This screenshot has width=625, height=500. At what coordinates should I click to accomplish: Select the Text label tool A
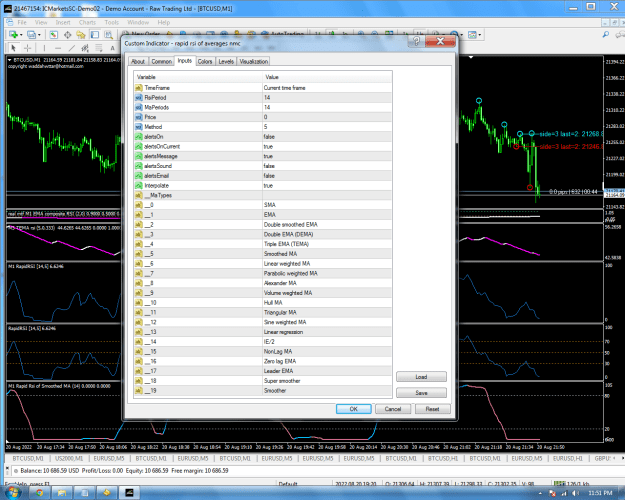112,48
